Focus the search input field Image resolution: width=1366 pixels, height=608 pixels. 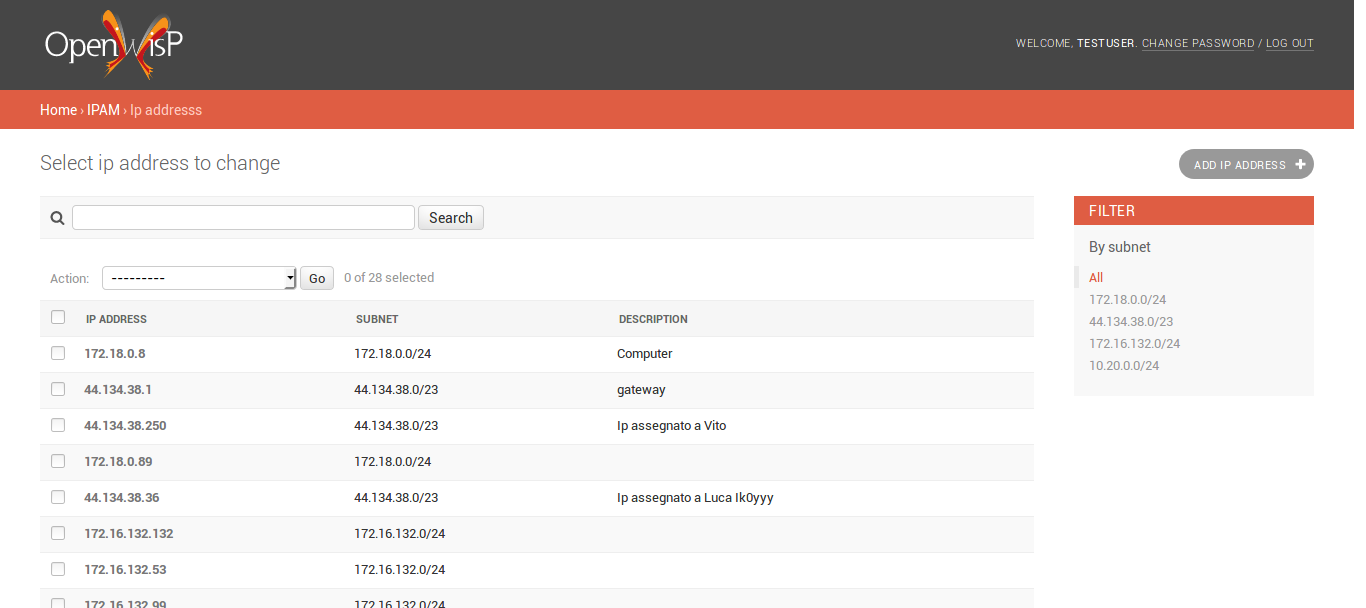243,218
